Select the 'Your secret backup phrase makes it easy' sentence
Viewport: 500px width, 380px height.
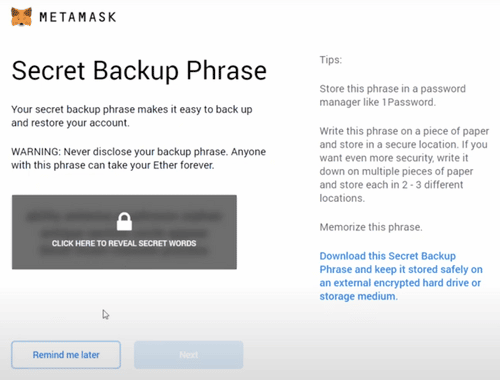pos(132,116)
